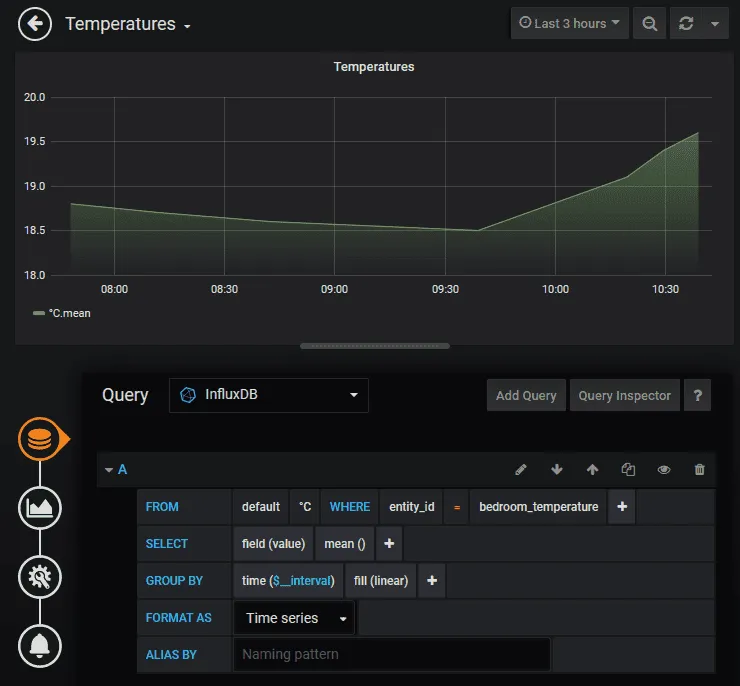
Task: Open the Time series format dropdown
Action: [x=294, y=618]
